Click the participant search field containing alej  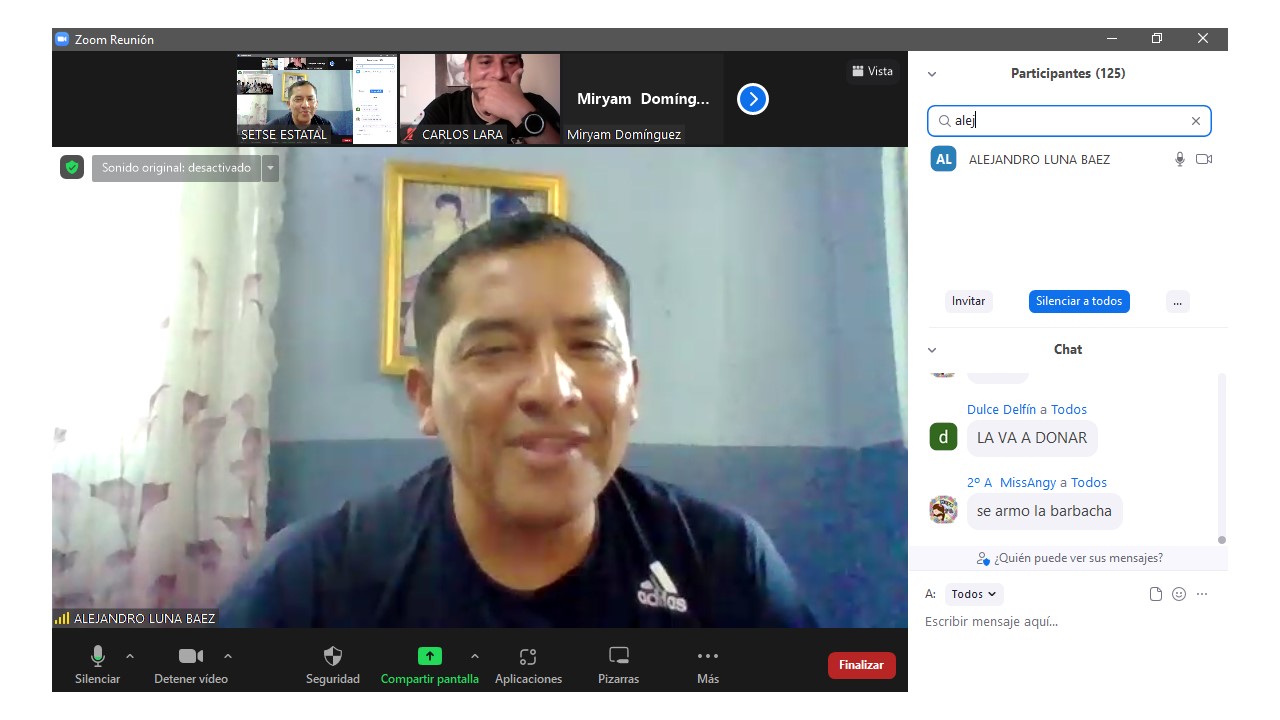coord(1069,121)
